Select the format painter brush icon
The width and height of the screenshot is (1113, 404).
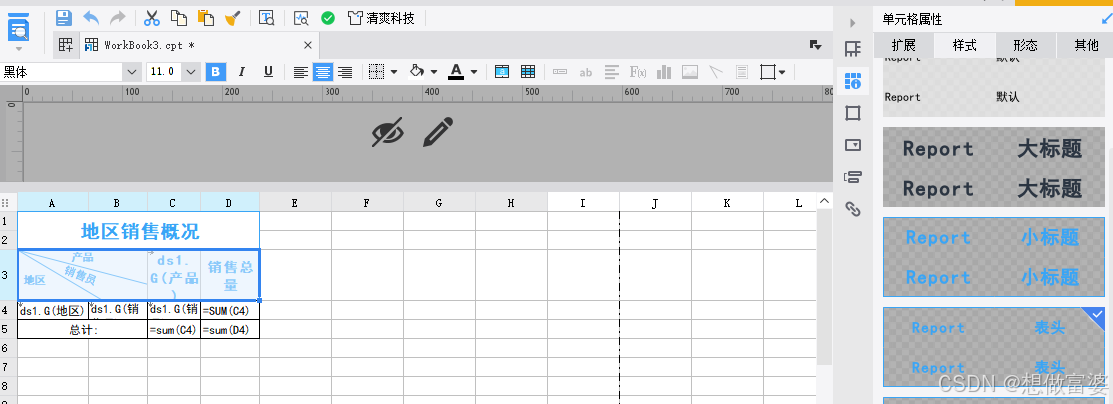pyautogui.click(x=232, y=18)
